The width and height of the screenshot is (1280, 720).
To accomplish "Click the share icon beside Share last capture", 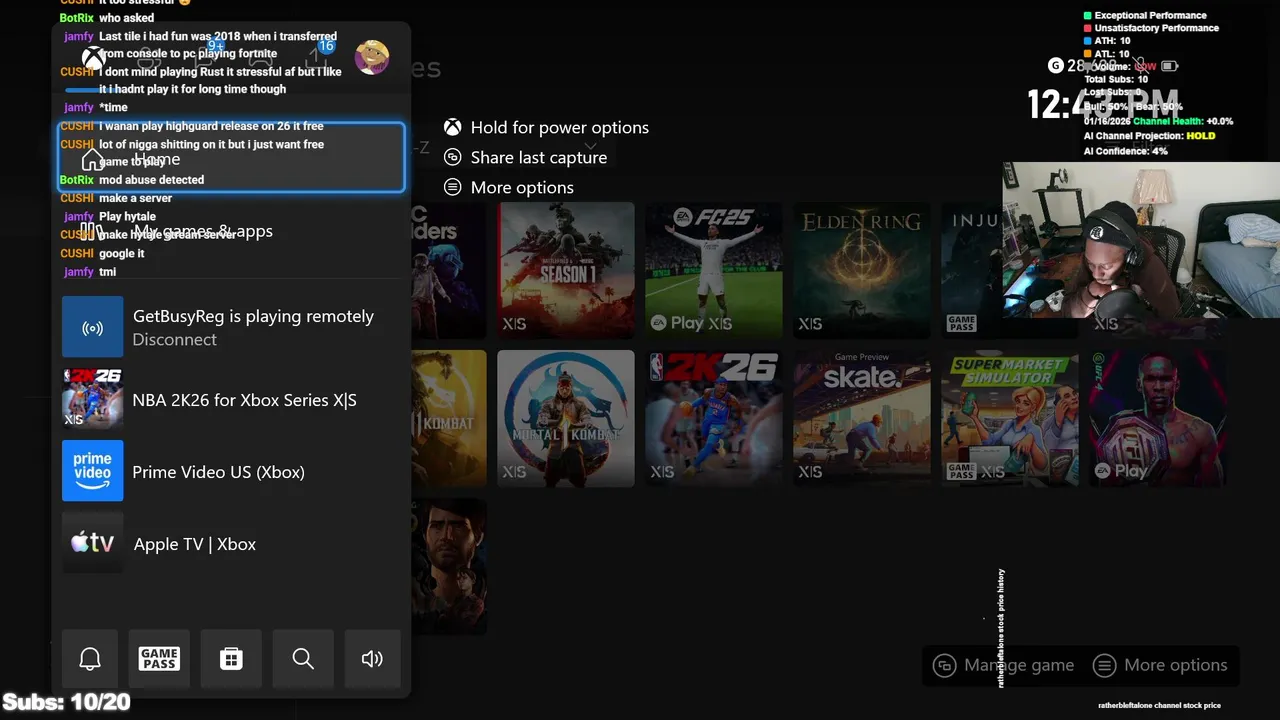I will [453, 157].
